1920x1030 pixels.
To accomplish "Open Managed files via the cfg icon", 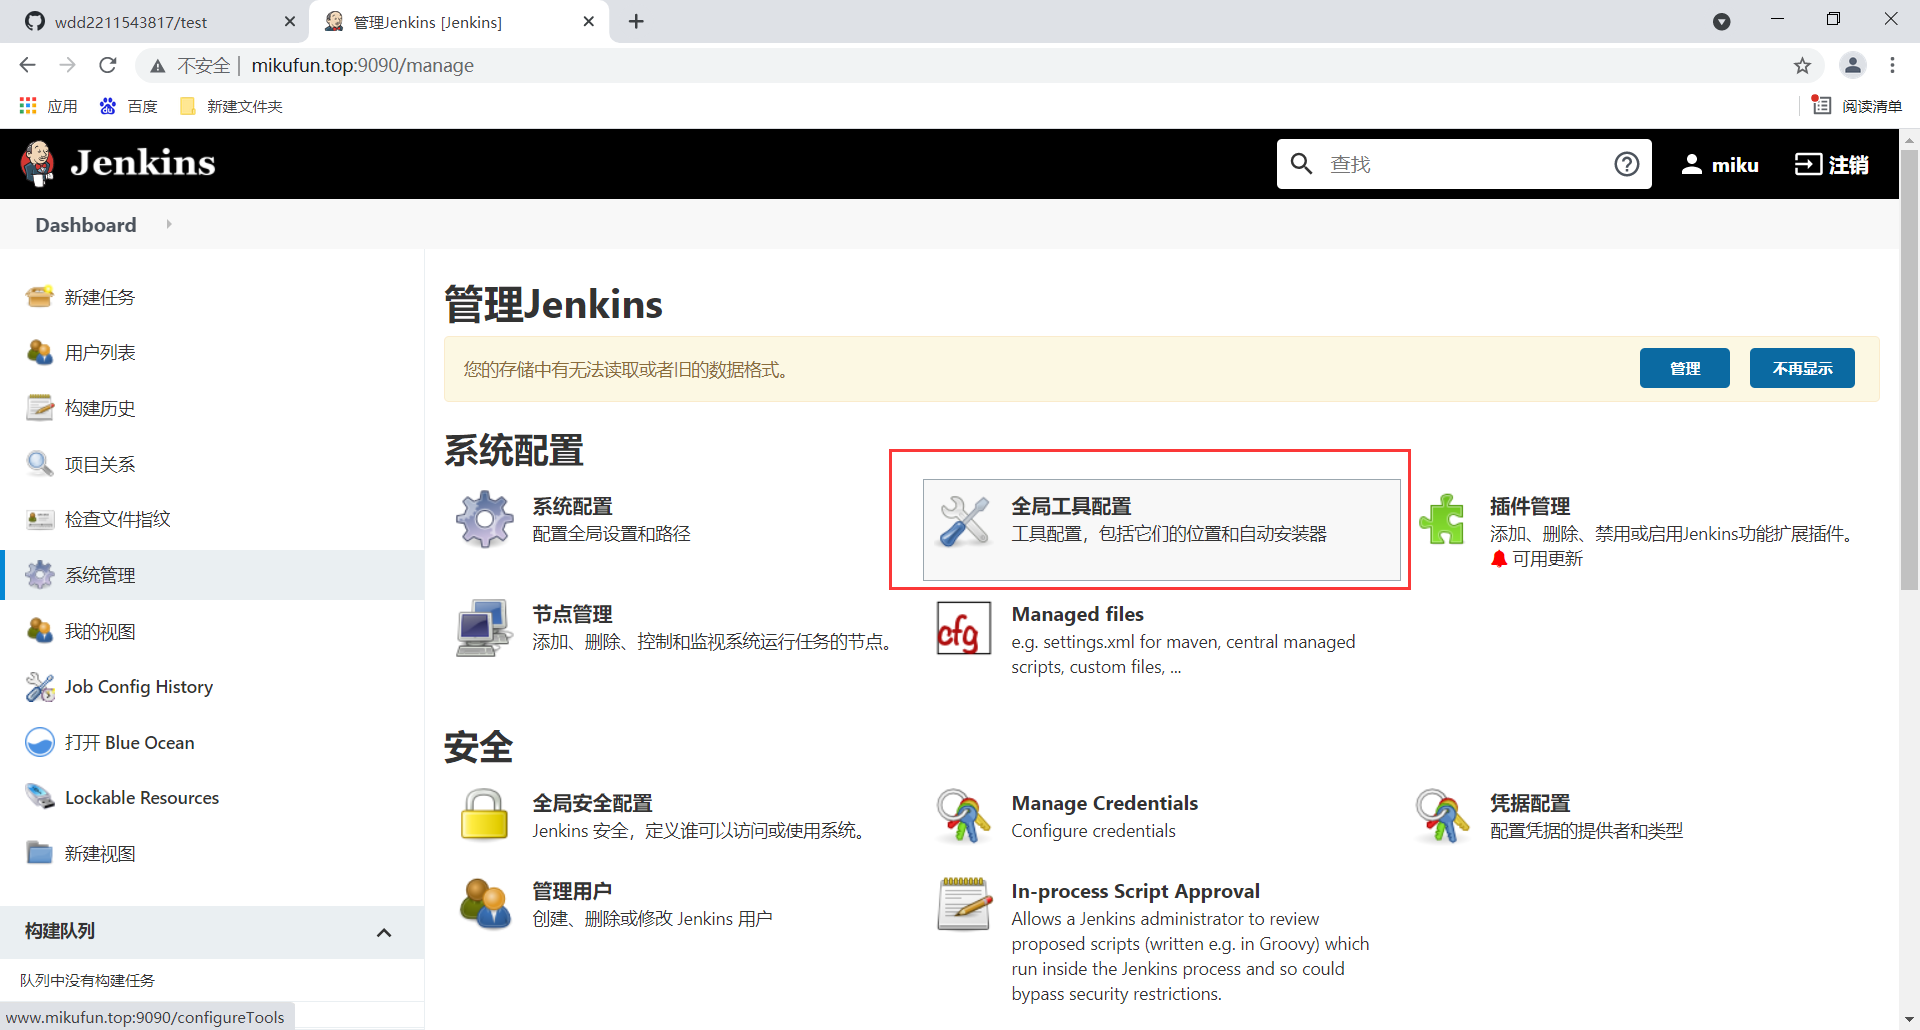I will pyautogui.click(x=963, y=627).
